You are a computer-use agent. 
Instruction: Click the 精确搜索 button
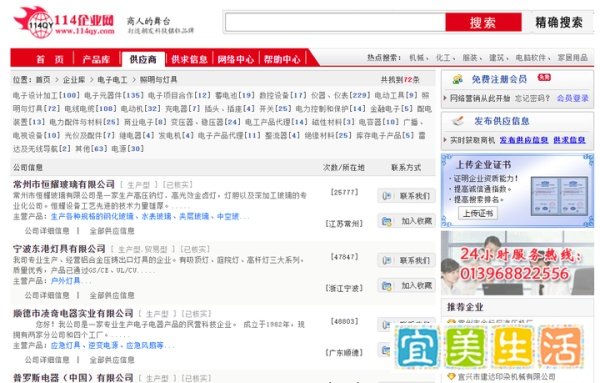[x=559, y=22]
